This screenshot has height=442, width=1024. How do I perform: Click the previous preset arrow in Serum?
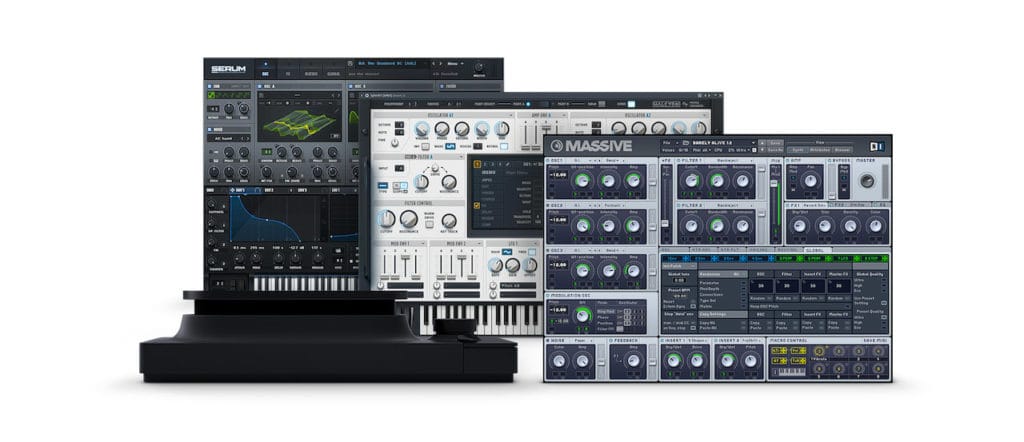433,64
